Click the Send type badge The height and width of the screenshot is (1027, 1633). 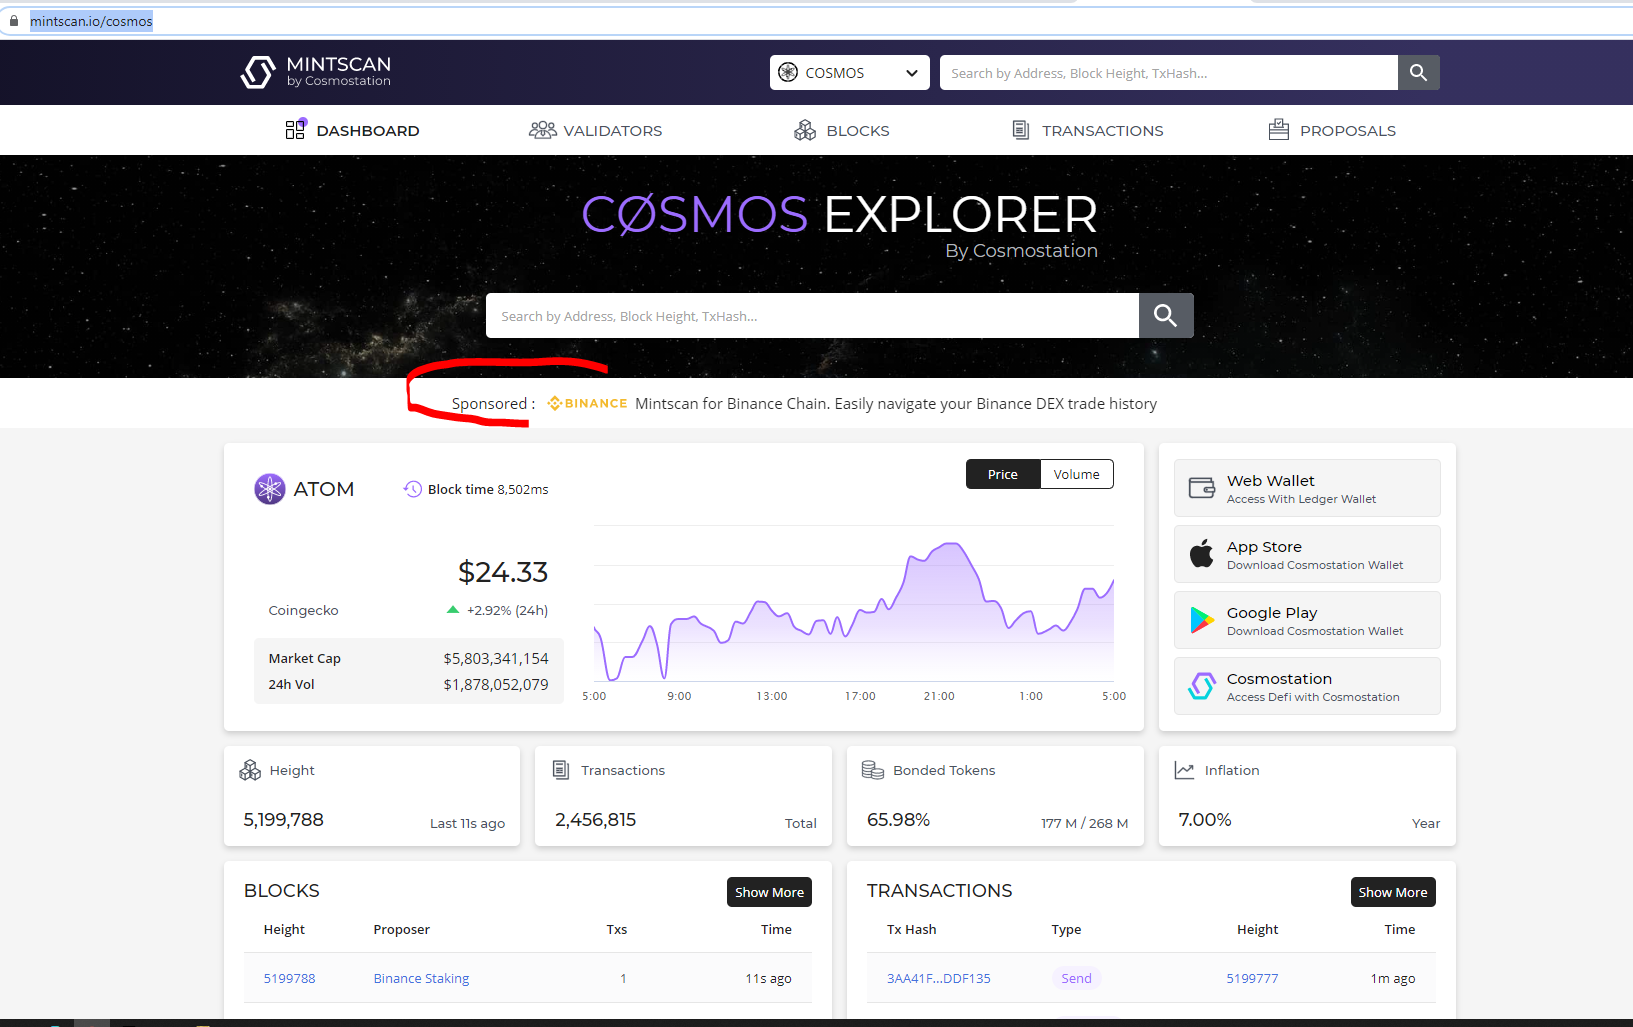[x=1076, y=978]
